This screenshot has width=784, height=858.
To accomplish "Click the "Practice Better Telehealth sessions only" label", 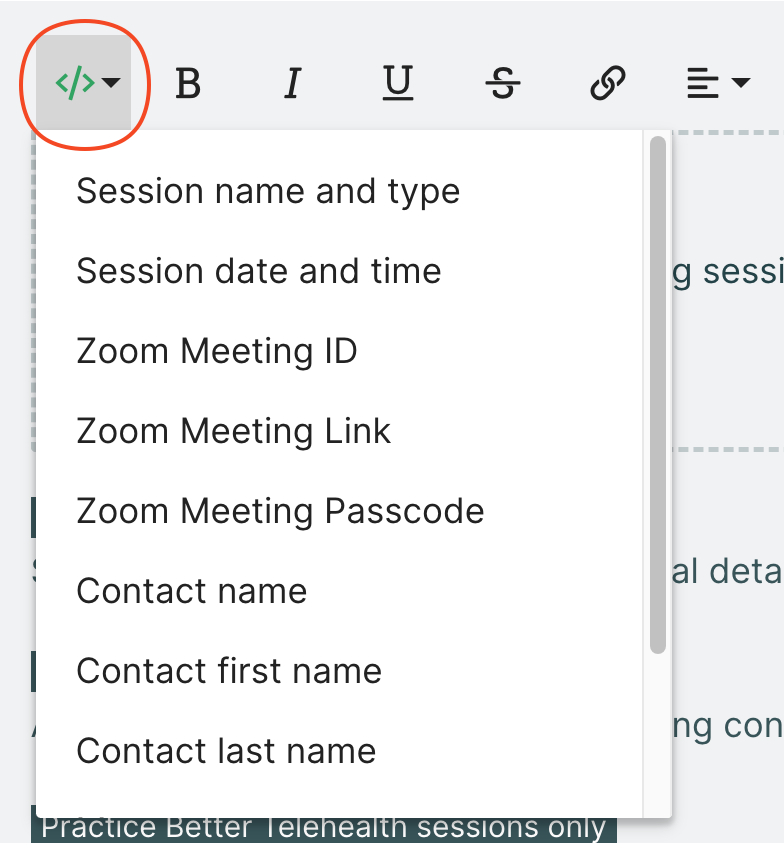I will tap(323, 829).
